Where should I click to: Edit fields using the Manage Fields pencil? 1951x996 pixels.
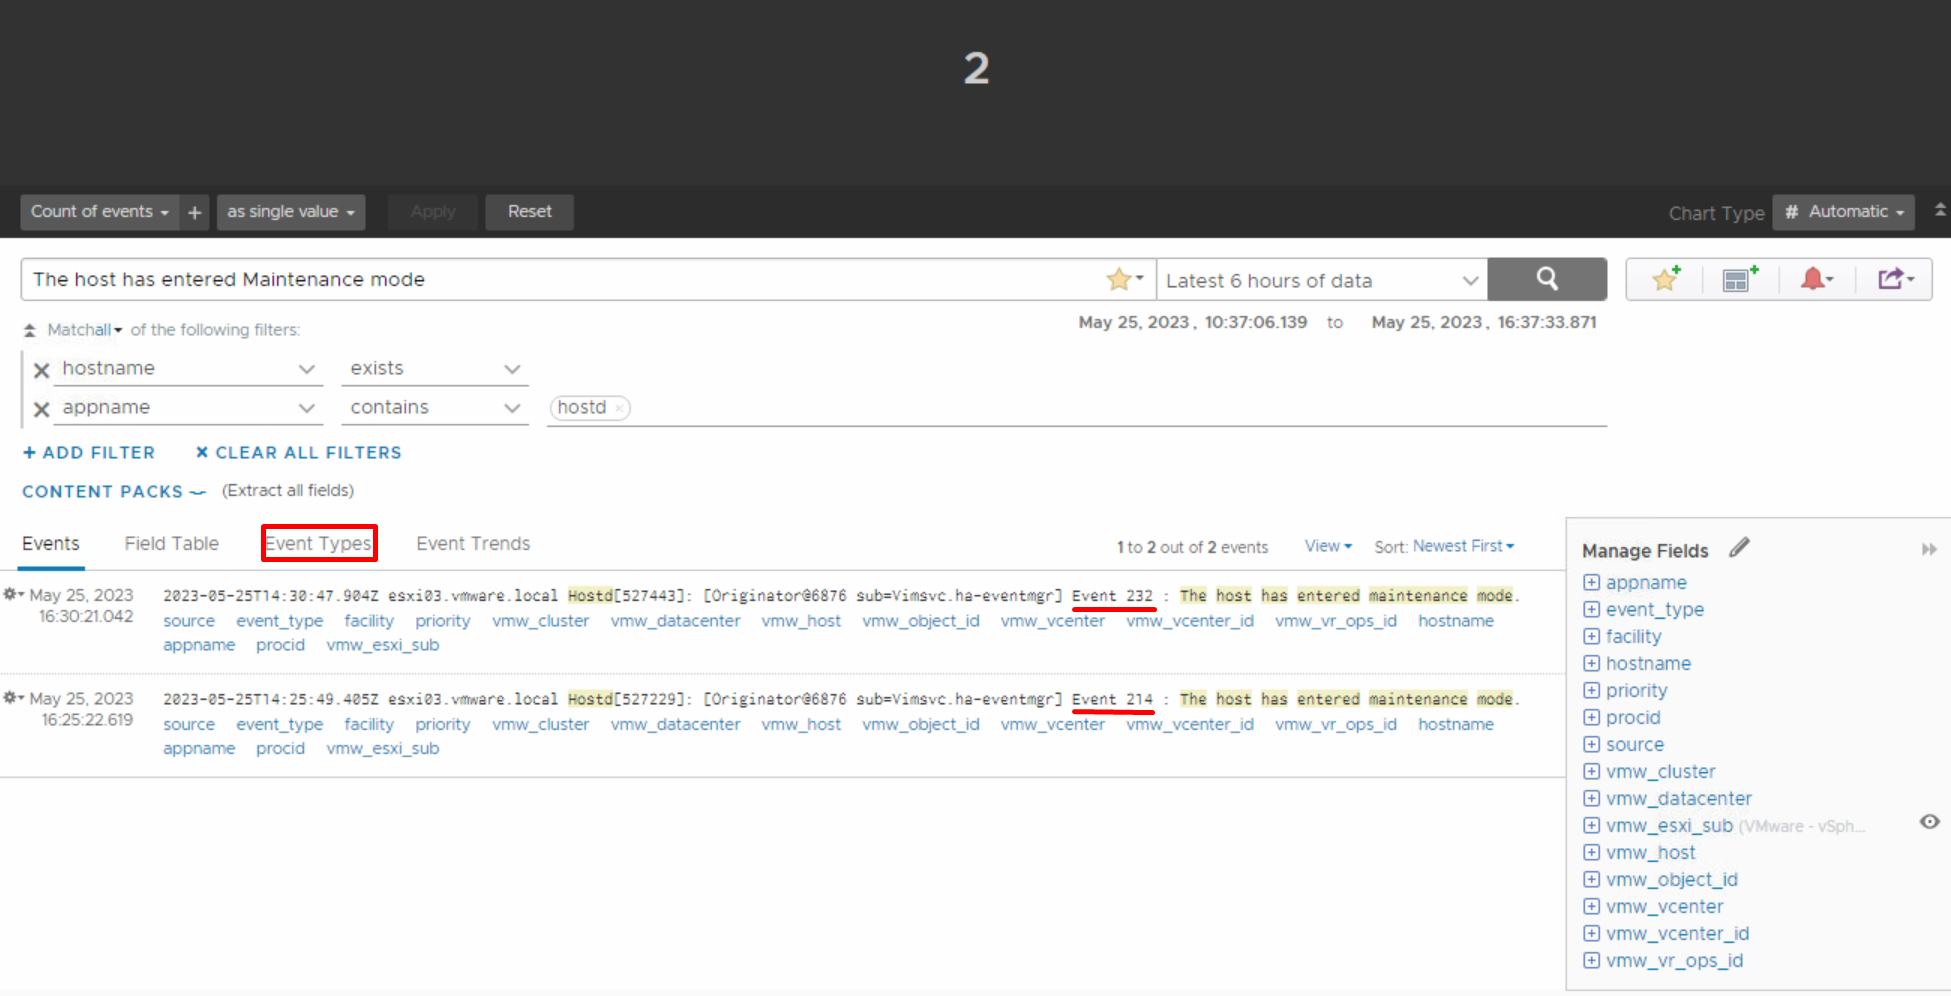pos(1740,548)
